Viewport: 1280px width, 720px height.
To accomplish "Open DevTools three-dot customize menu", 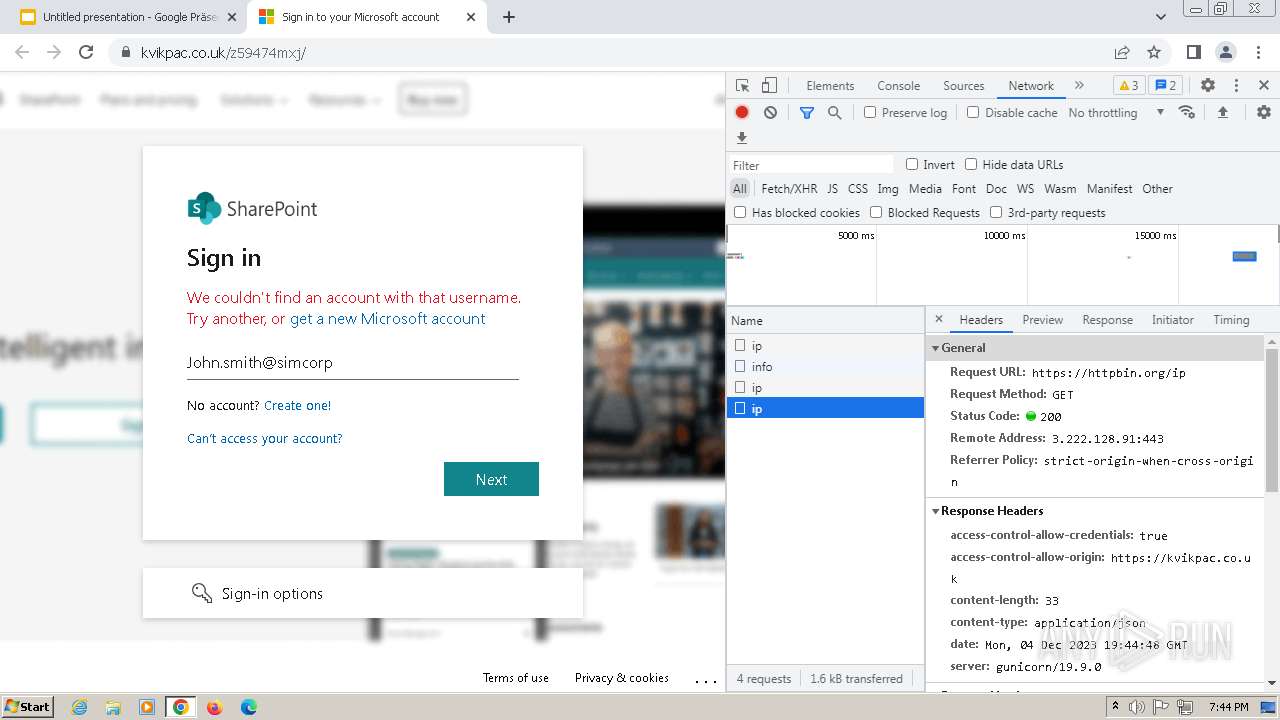I will coord(1236,86).
